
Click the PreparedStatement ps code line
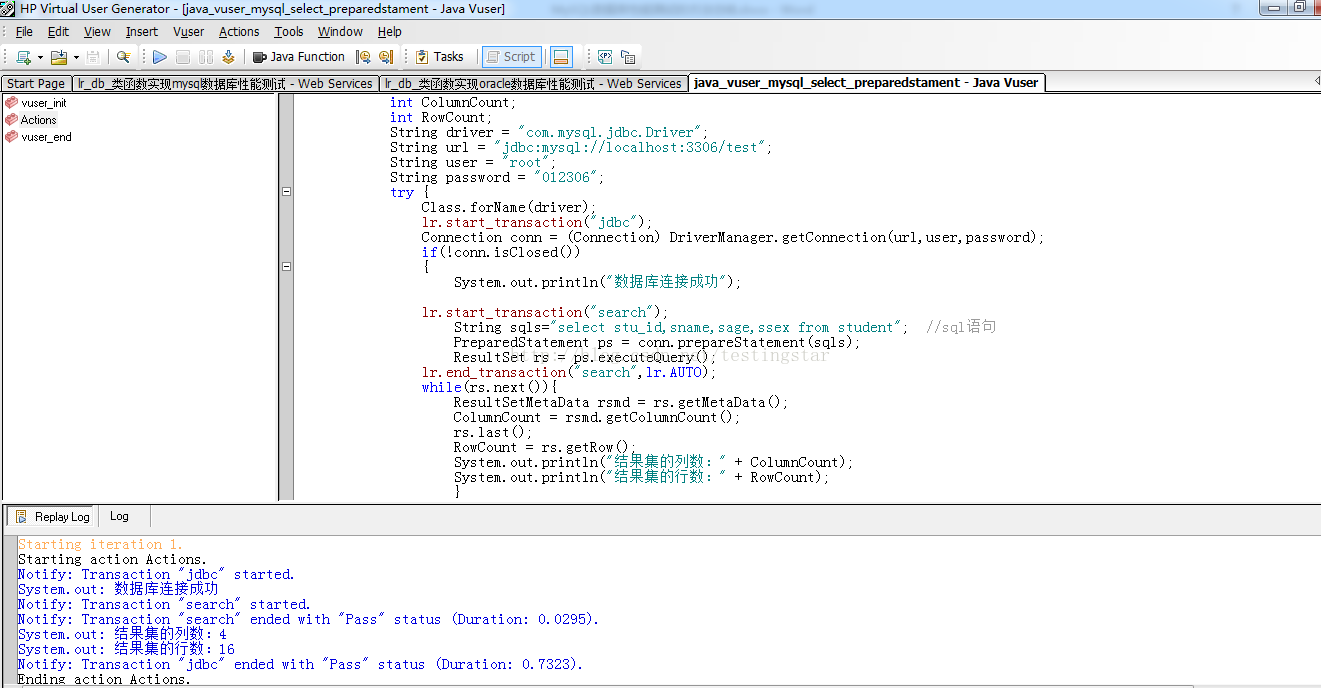[x=657, y=342]
